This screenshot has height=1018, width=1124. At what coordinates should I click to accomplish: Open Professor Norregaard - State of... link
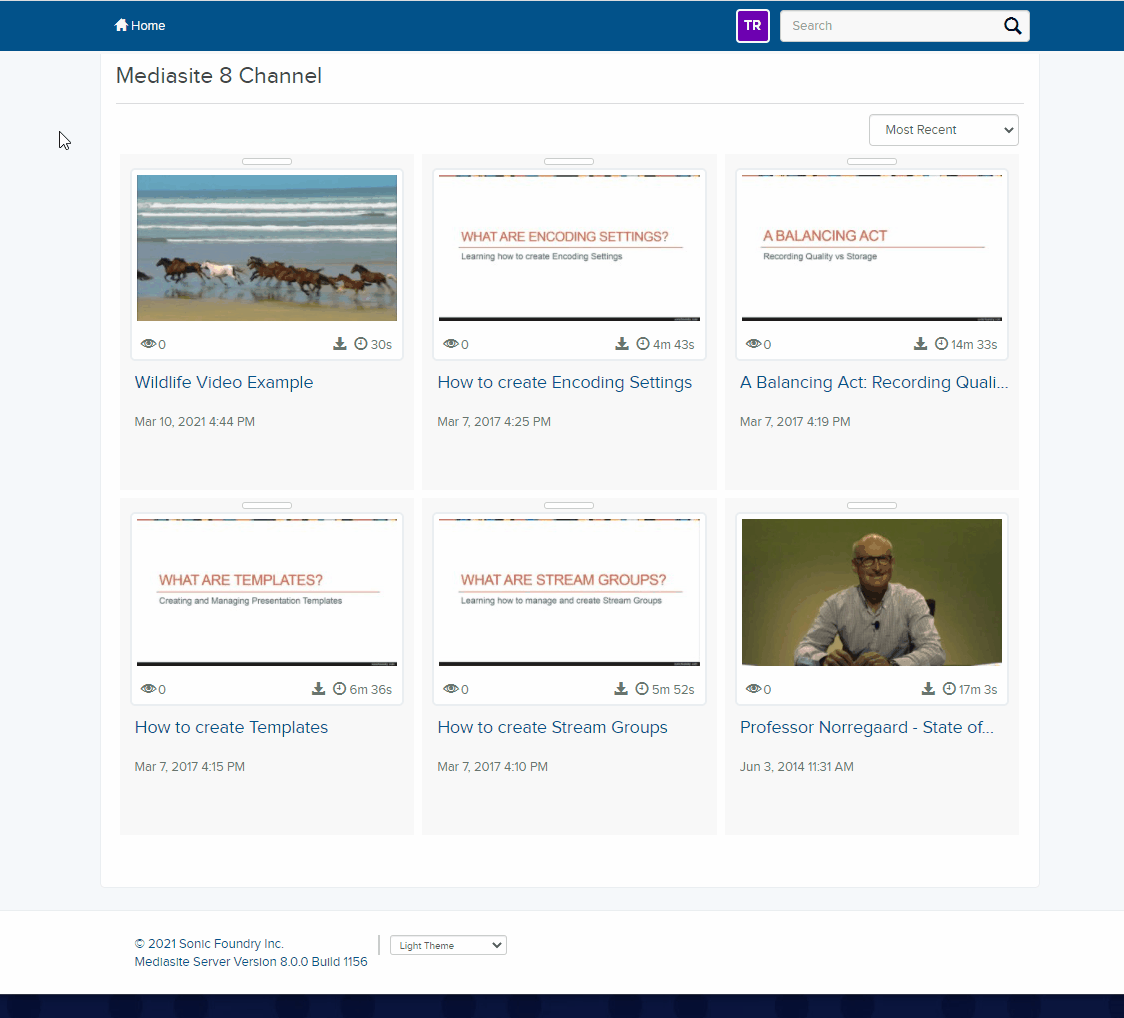[867, 727]
